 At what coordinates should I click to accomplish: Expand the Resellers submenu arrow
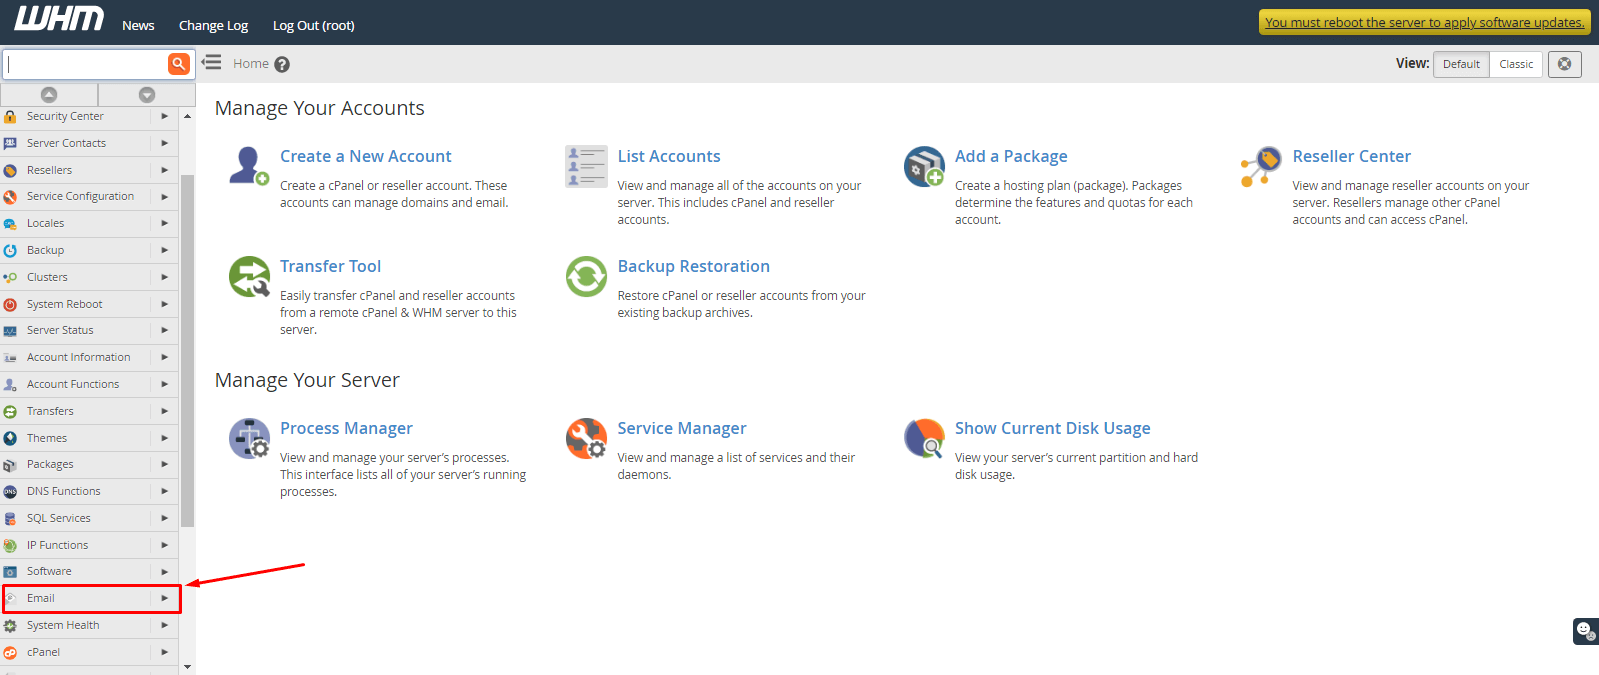click(164, 170)
